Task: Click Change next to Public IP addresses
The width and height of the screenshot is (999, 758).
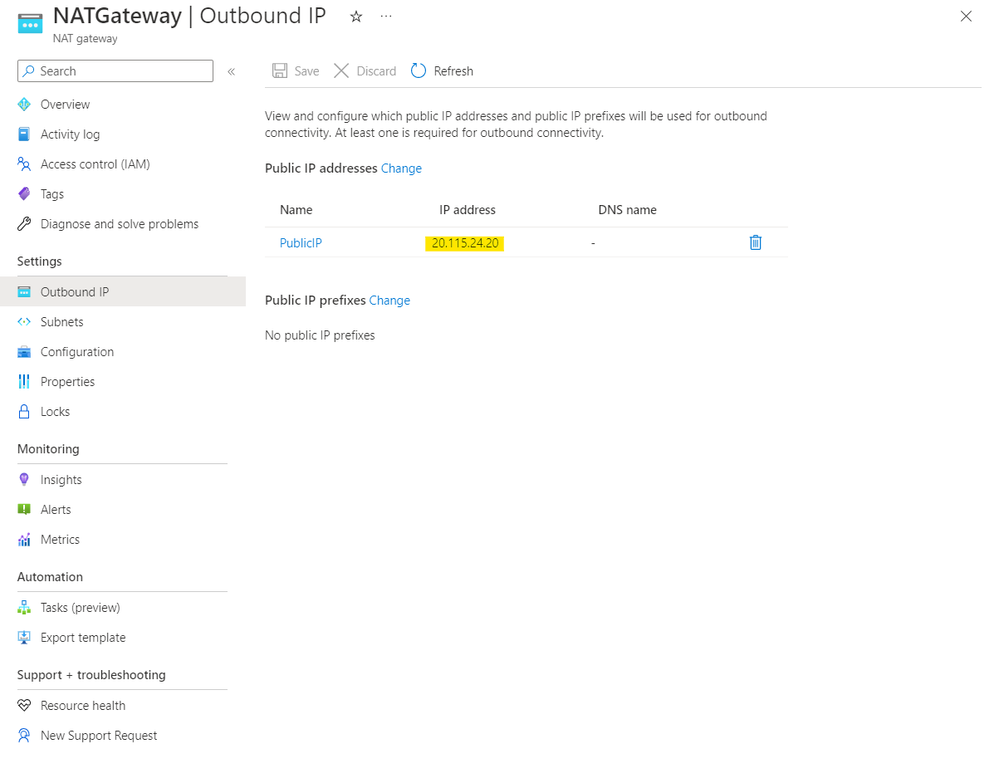Action: click(401, 168)
